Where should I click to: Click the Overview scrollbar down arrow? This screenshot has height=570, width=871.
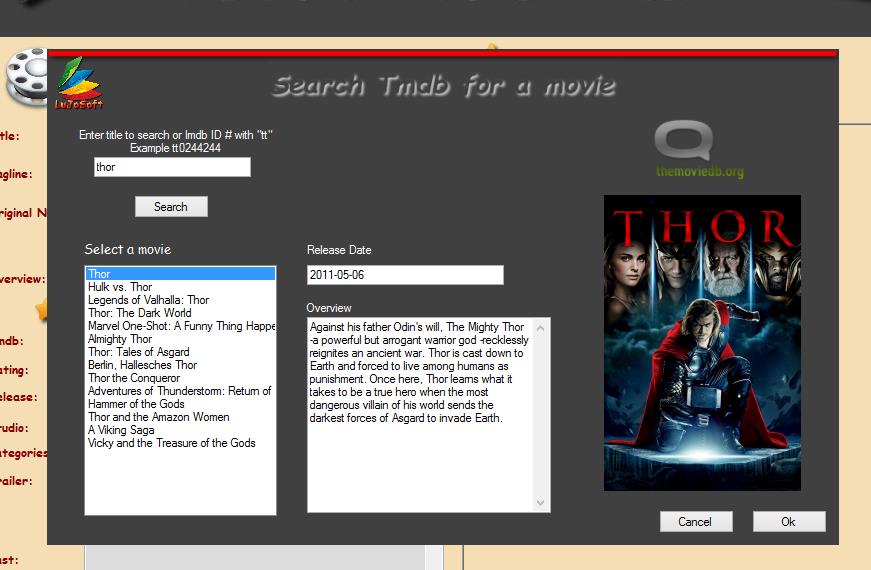[542, 503]
